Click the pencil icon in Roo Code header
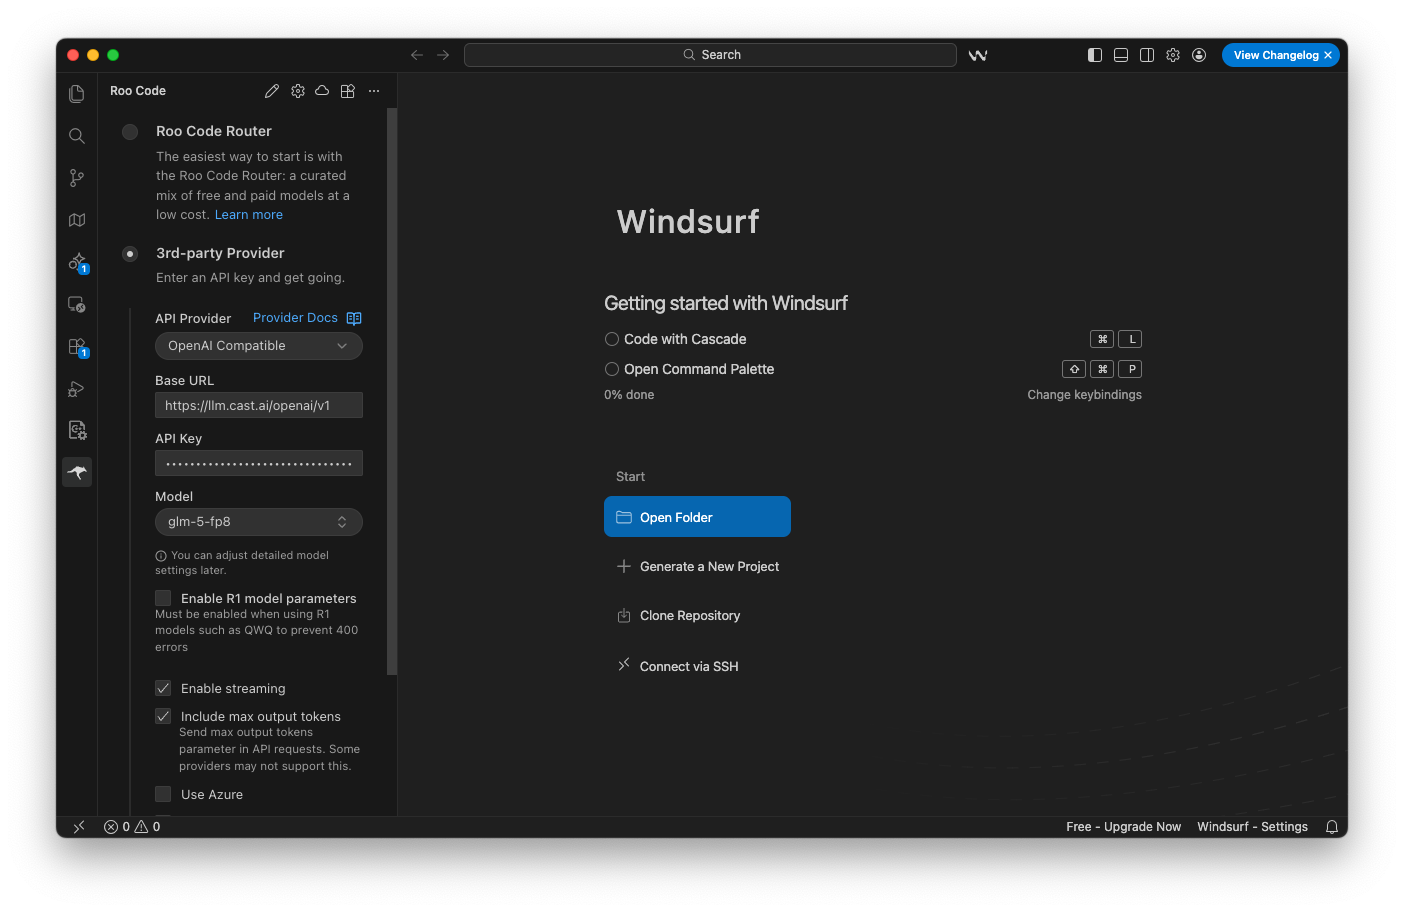The width and height of the screenshot is (1404, 912). (272, 91)
